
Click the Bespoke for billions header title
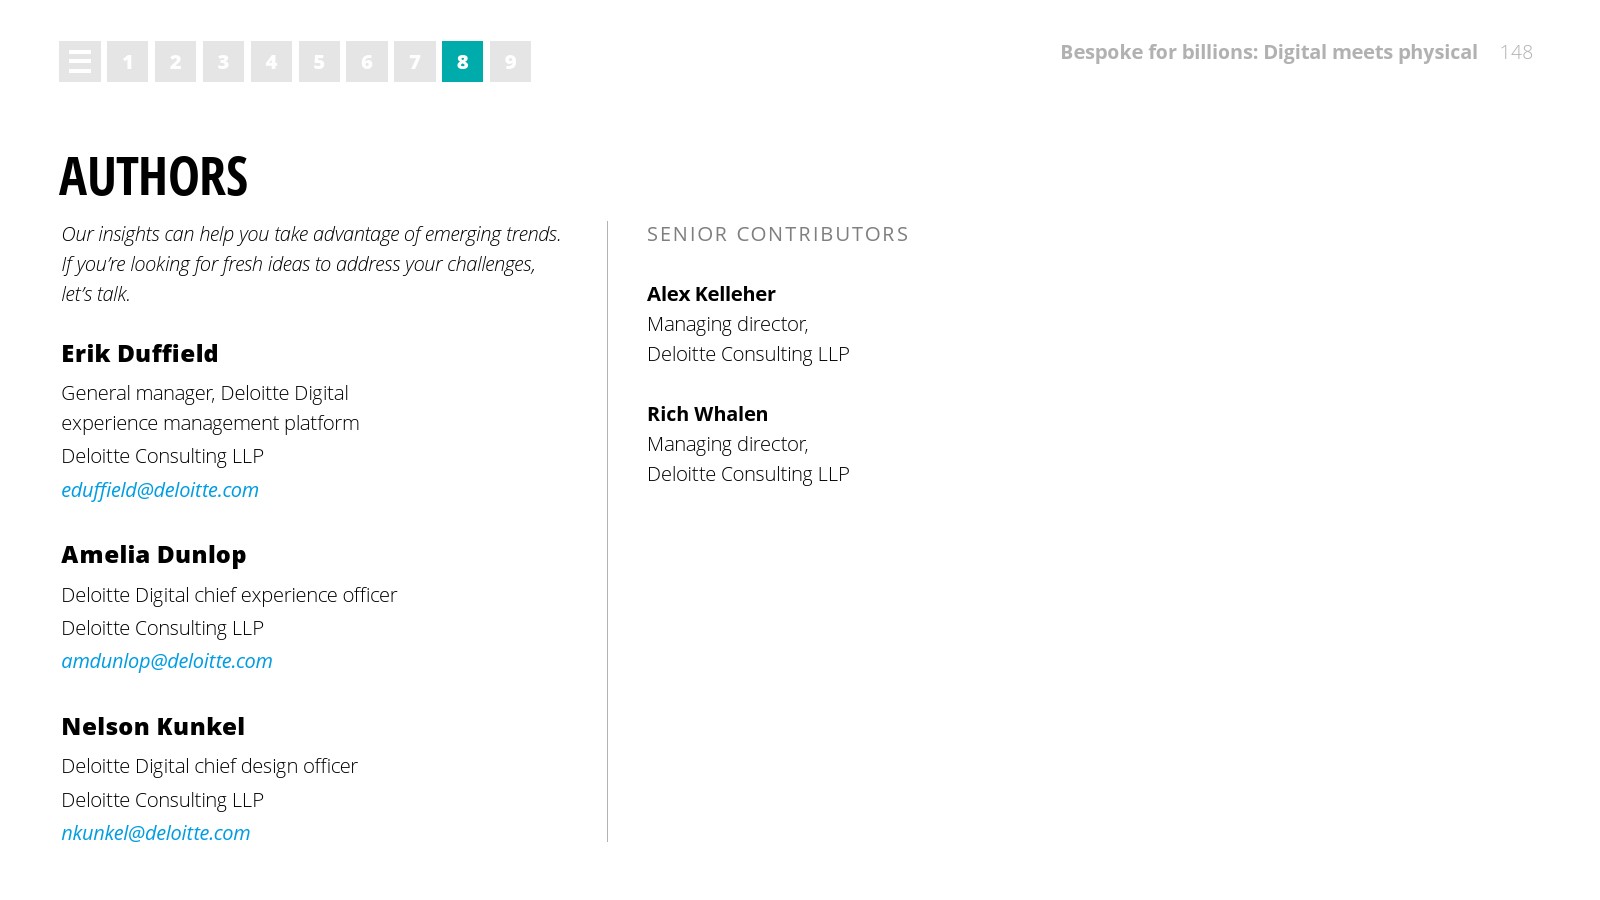click(x=1268, y=52)
